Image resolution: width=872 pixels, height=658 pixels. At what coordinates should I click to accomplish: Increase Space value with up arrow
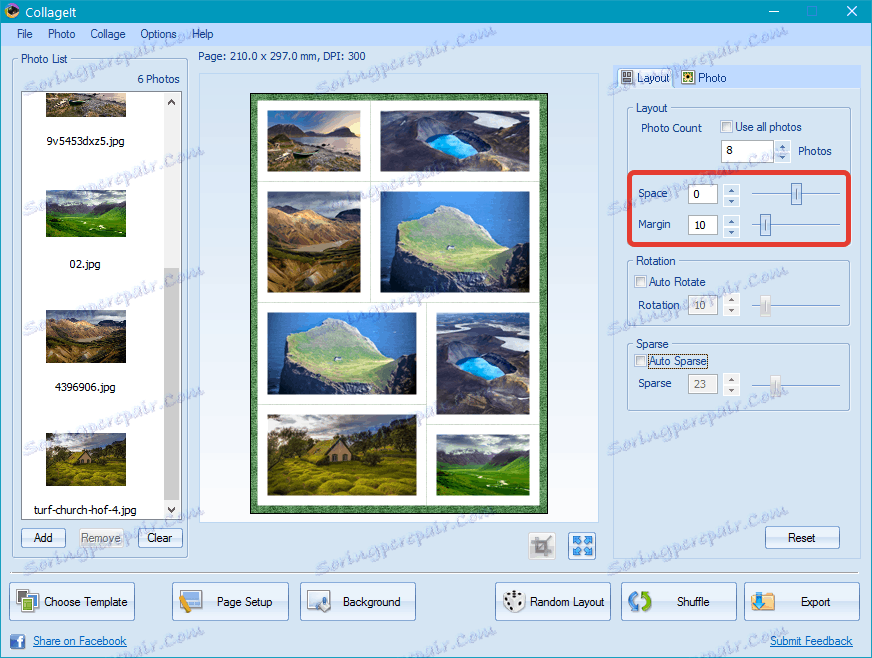(x=731, y=189)
